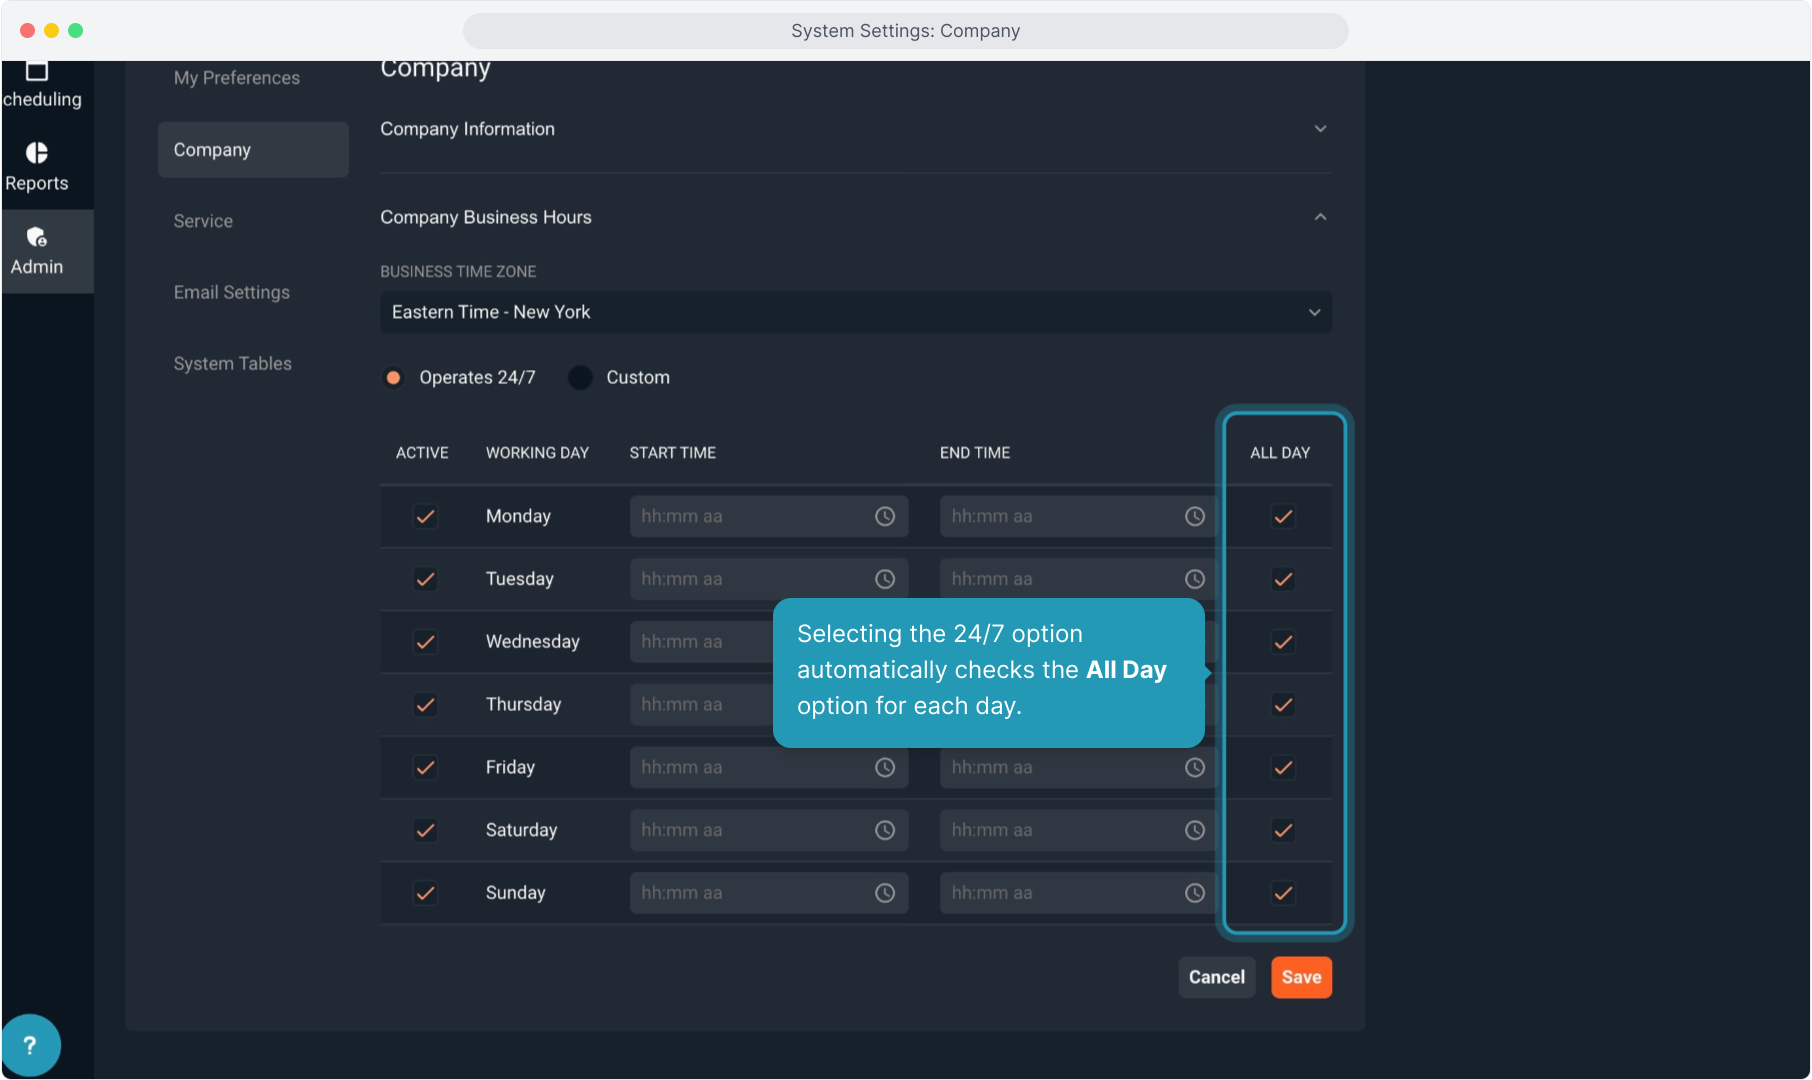Click Sunday end time clock icon

[1195, 893]
